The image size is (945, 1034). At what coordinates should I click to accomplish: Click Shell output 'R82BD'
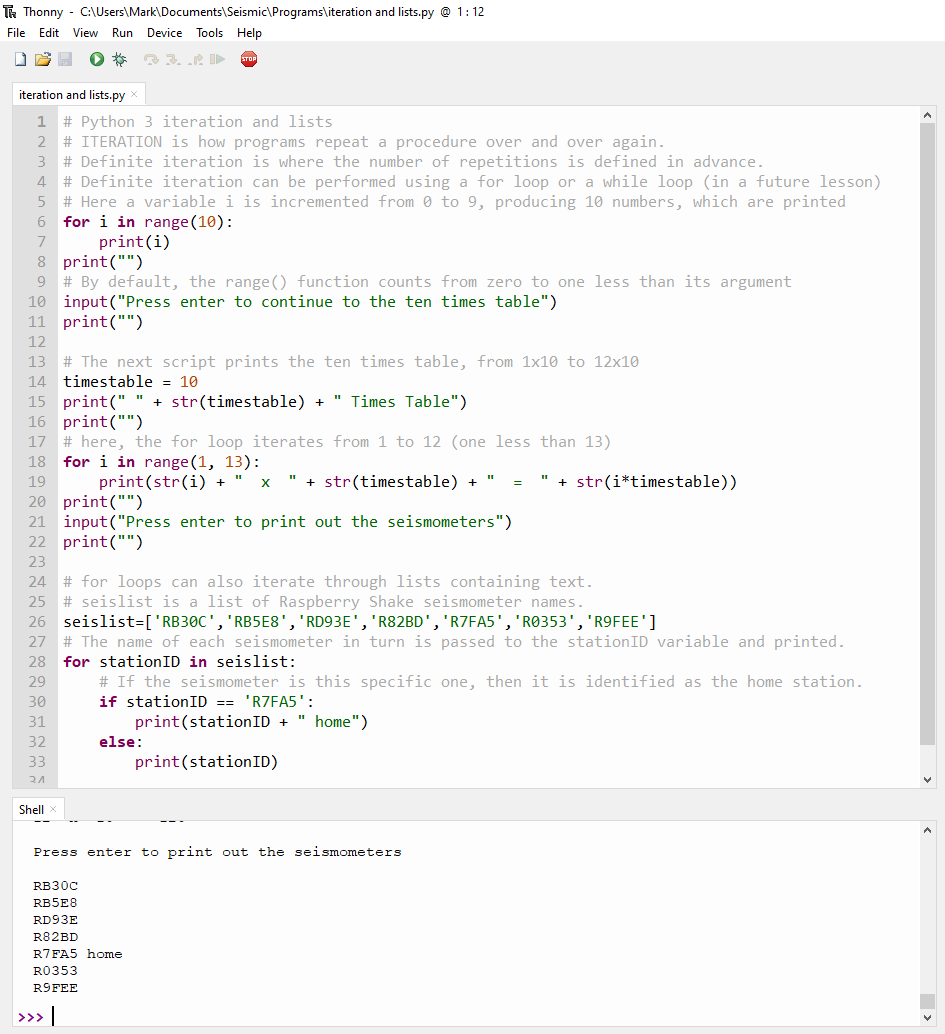tap(55, 937)
